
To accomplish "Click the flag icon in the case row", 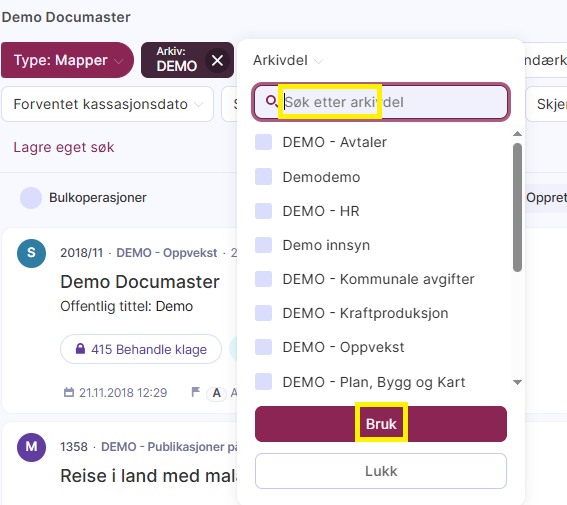I will click(x=196, y=392).
